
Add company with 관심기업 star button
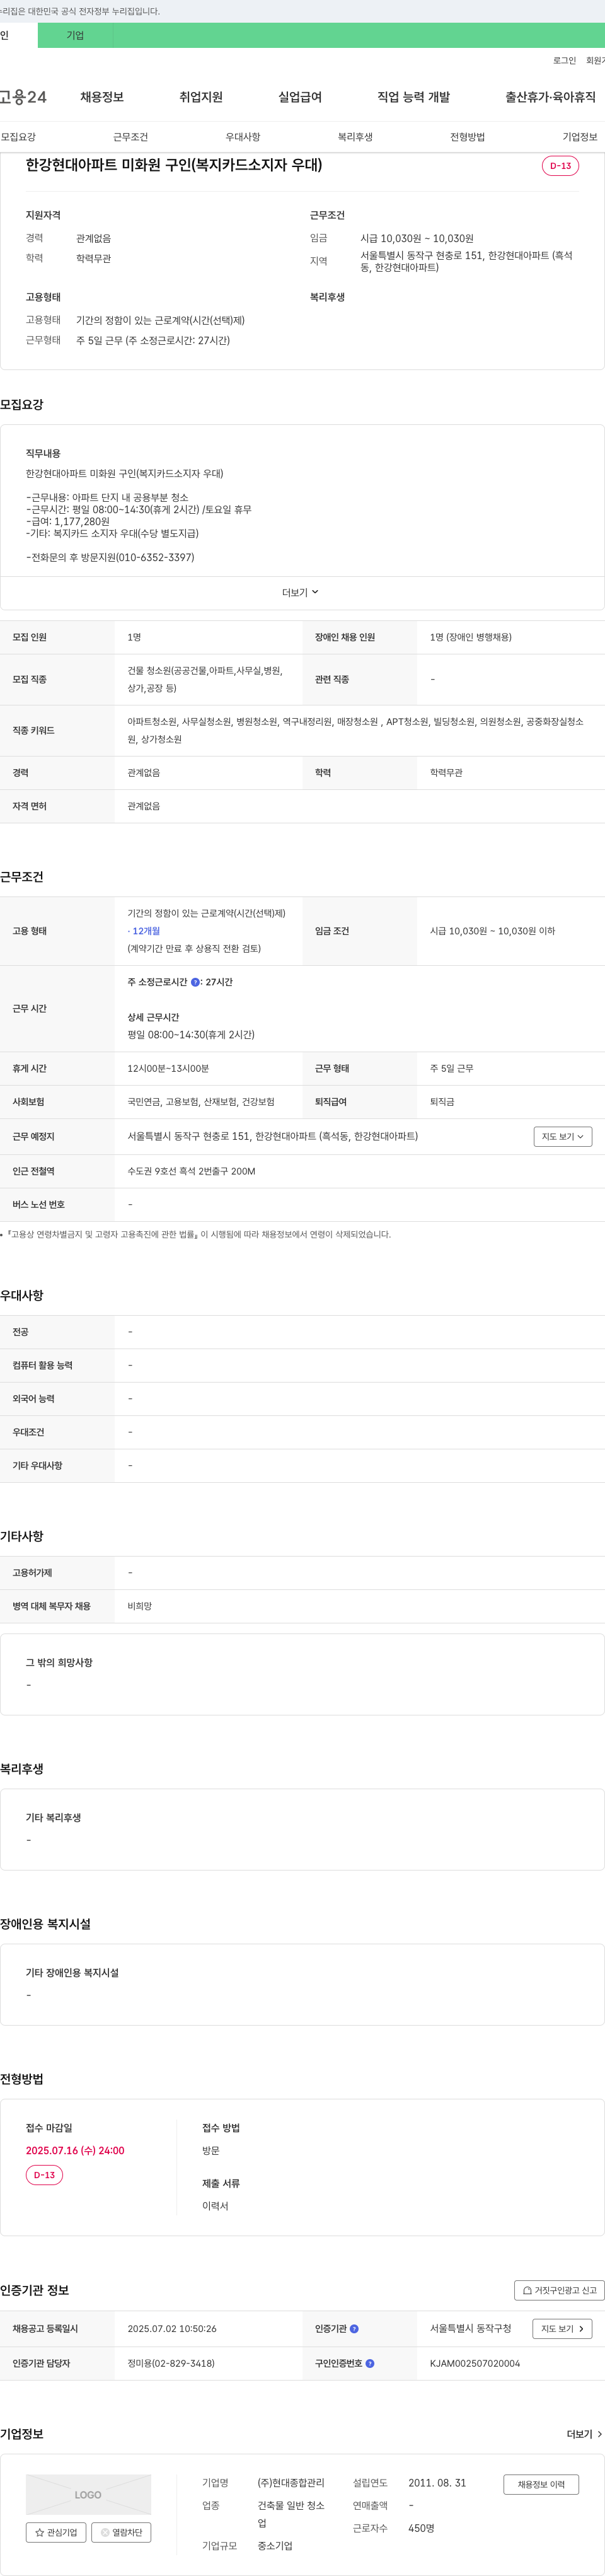point(56,2533)
